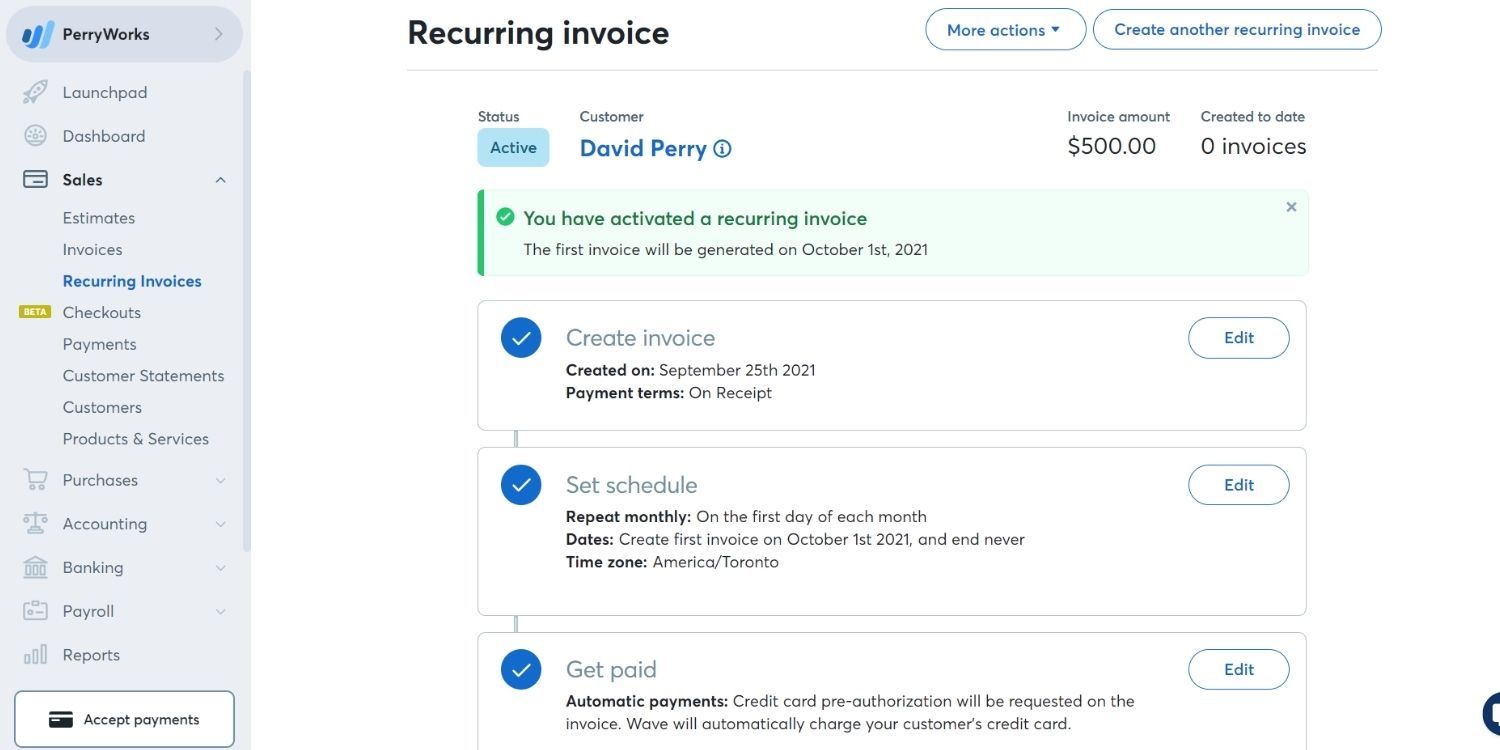The image size is (1500, 750).
Task: Click the info icon beside David Perry
Action: 722,148
